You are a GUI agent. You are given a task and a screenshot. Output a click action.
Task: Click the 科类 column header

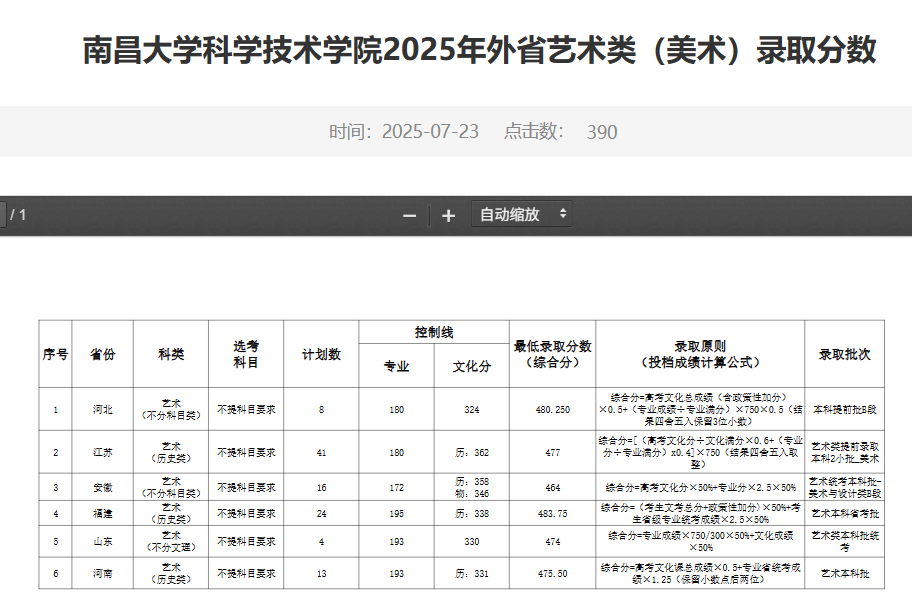171,354
